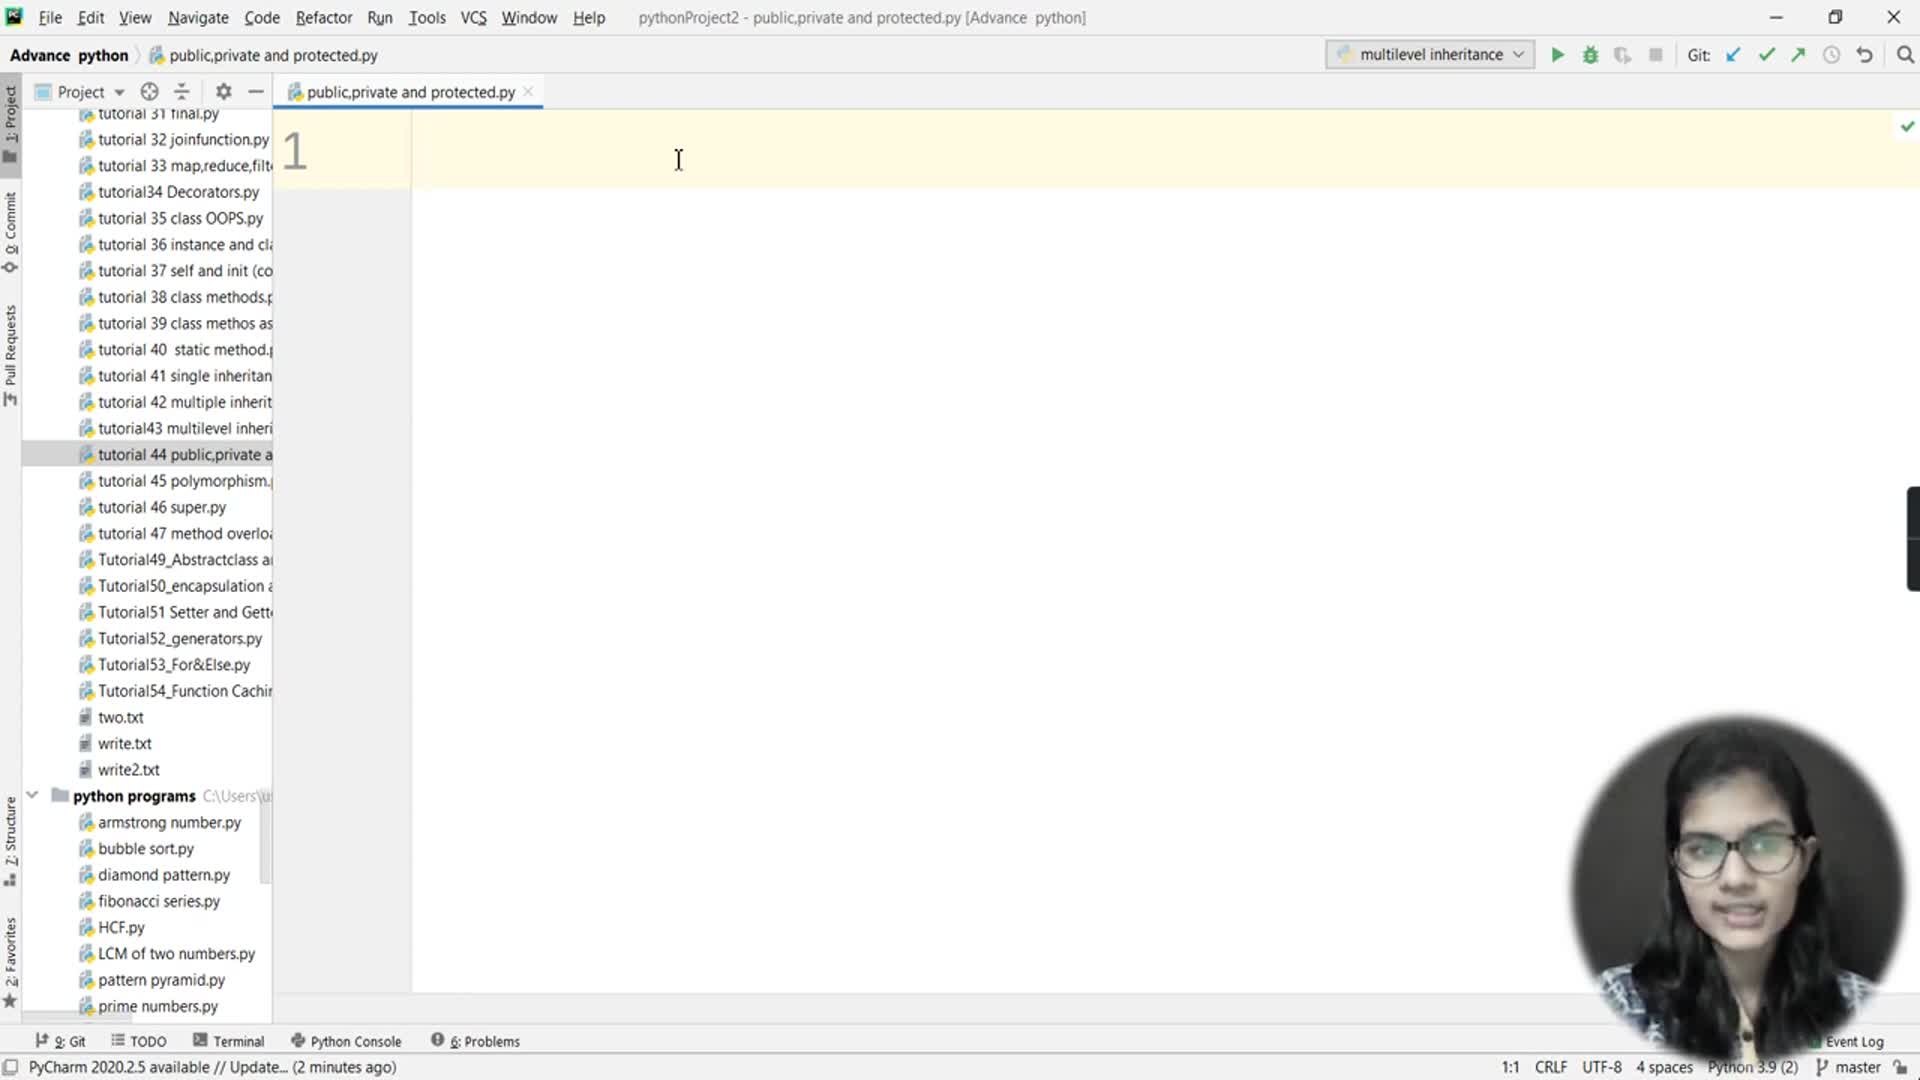Open the 6: Problems tool window
1920x1080 pixels.
click(476, 1041)
